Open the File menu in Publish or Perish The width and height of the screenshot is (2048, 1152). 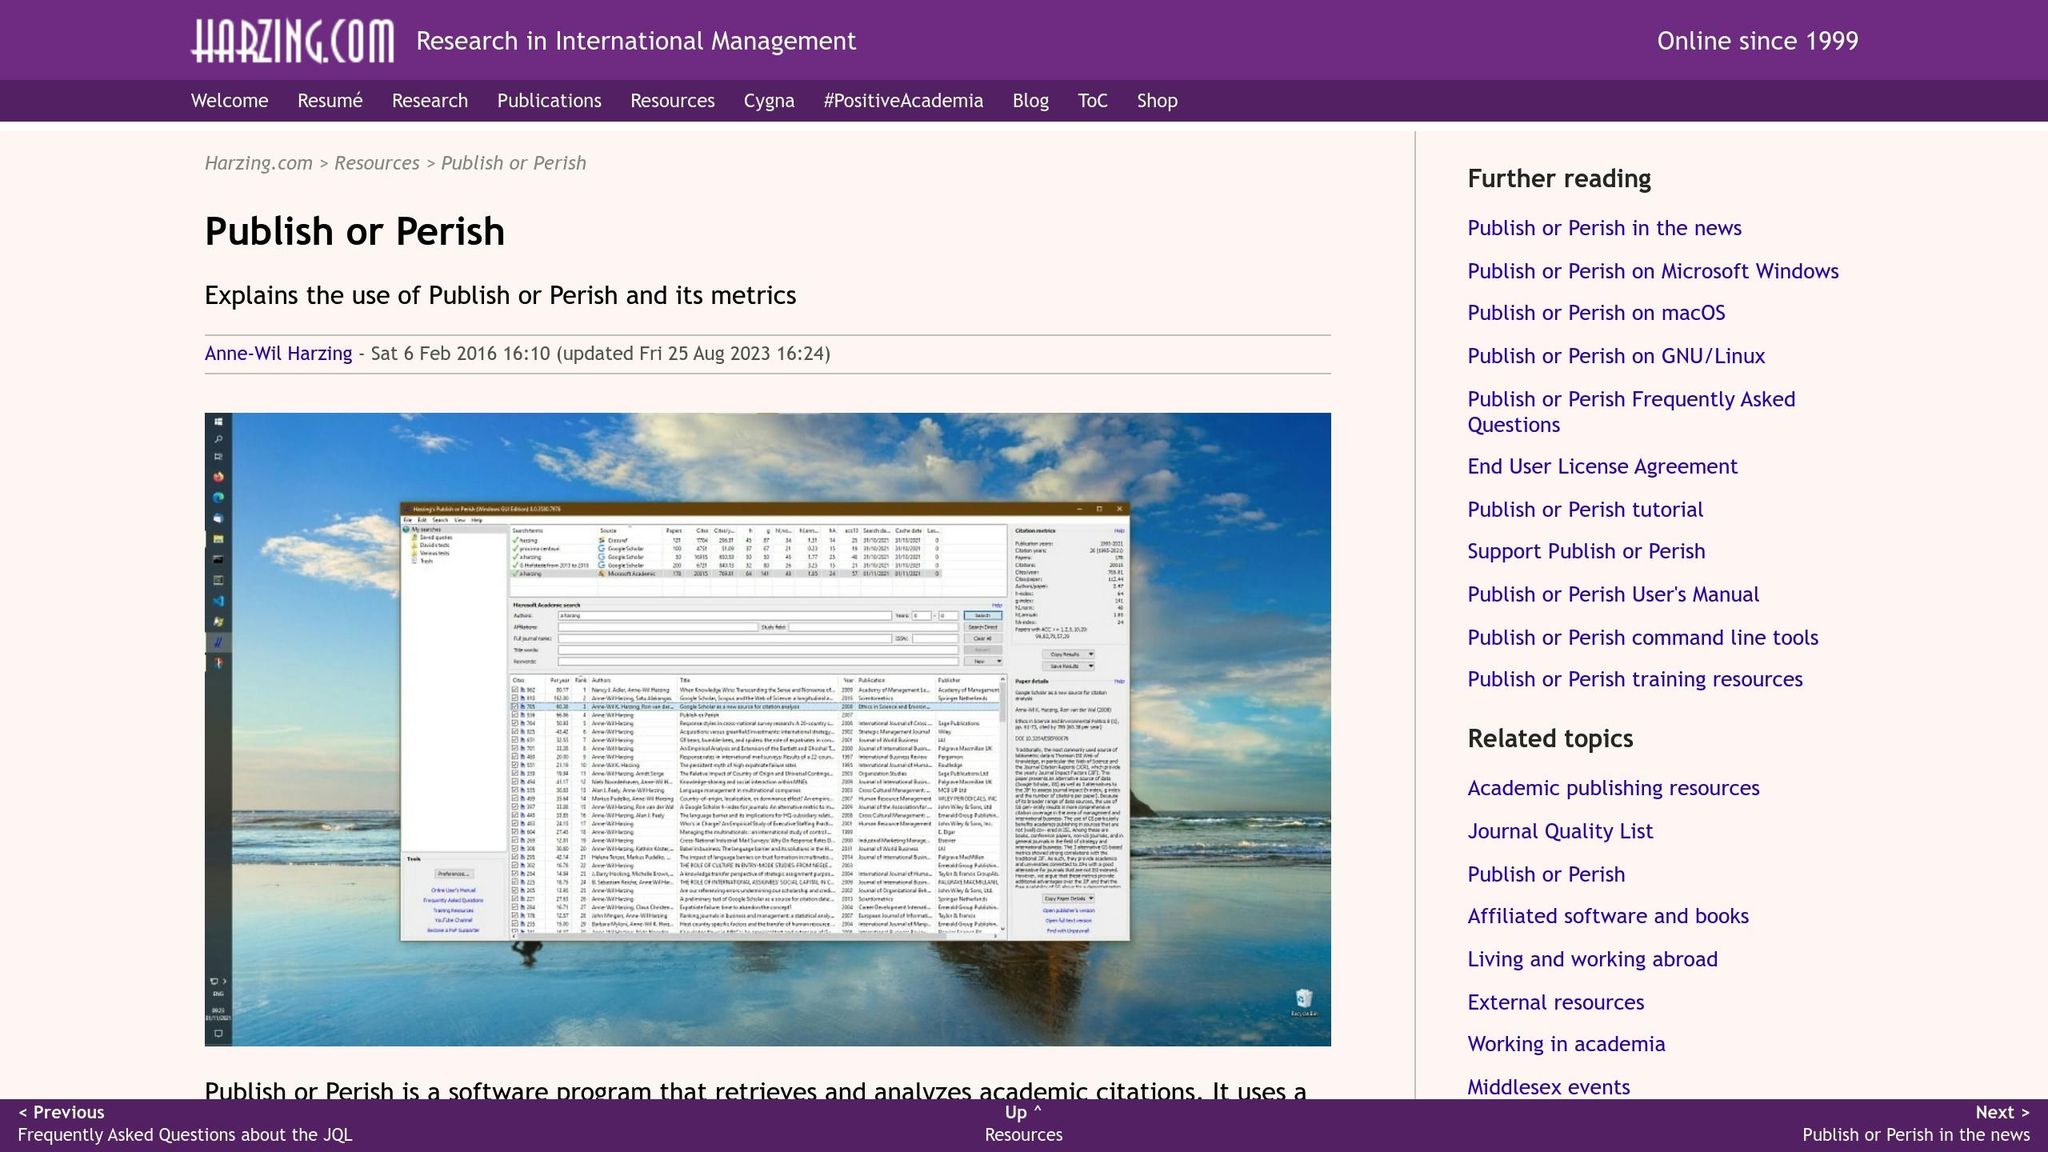click(x=408, y=520)
